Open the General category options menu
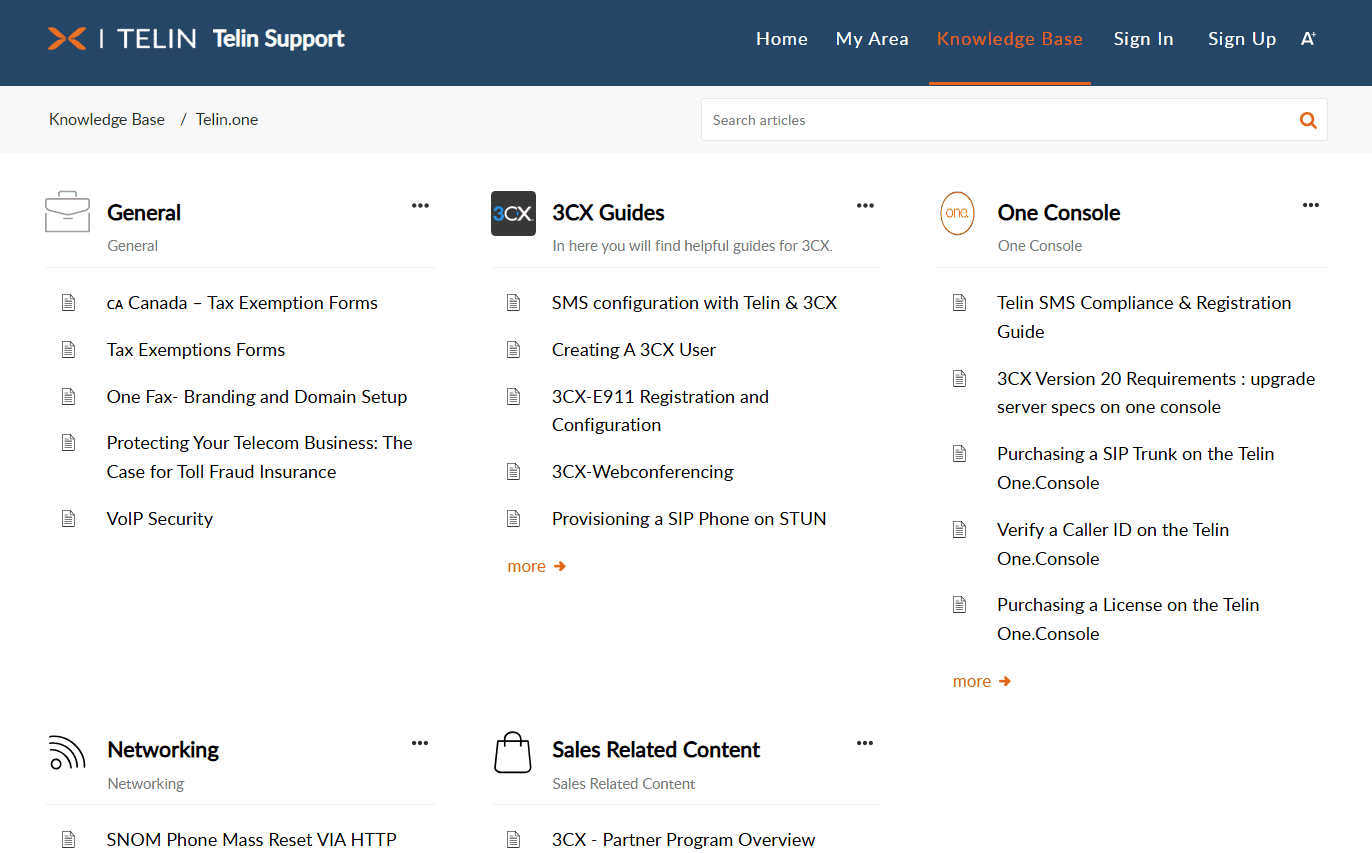 [x=420, y=206]
